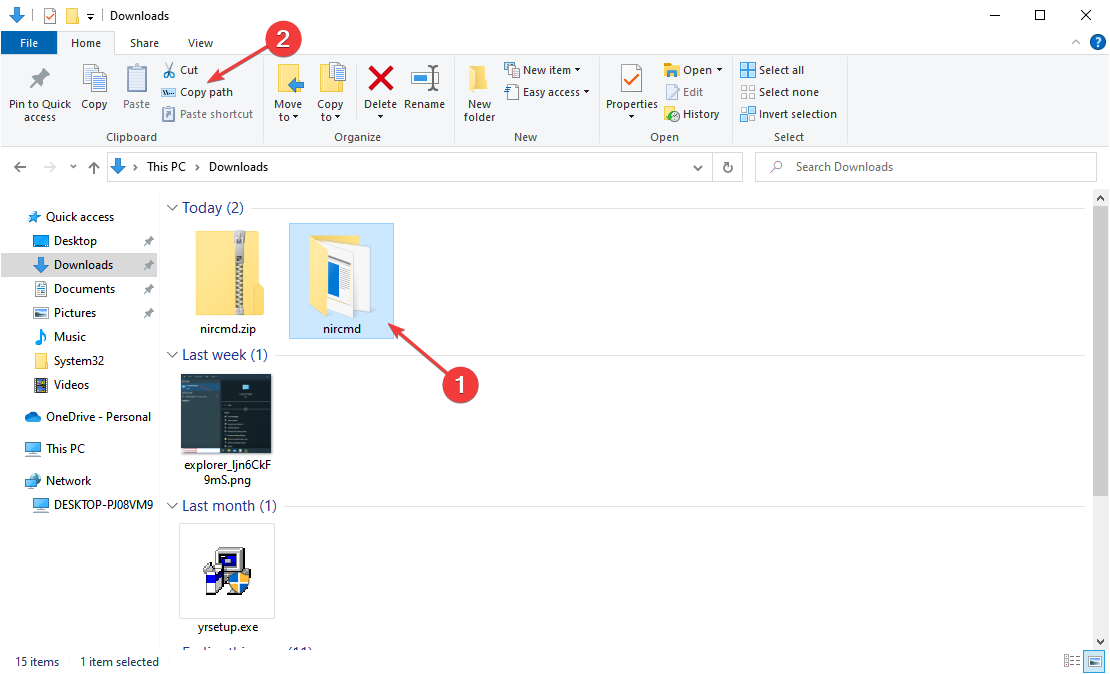The height and width of the screenshot is (674, 1110).
Task: Click This PC in address breadcrumb
Action: pos(166,167)
